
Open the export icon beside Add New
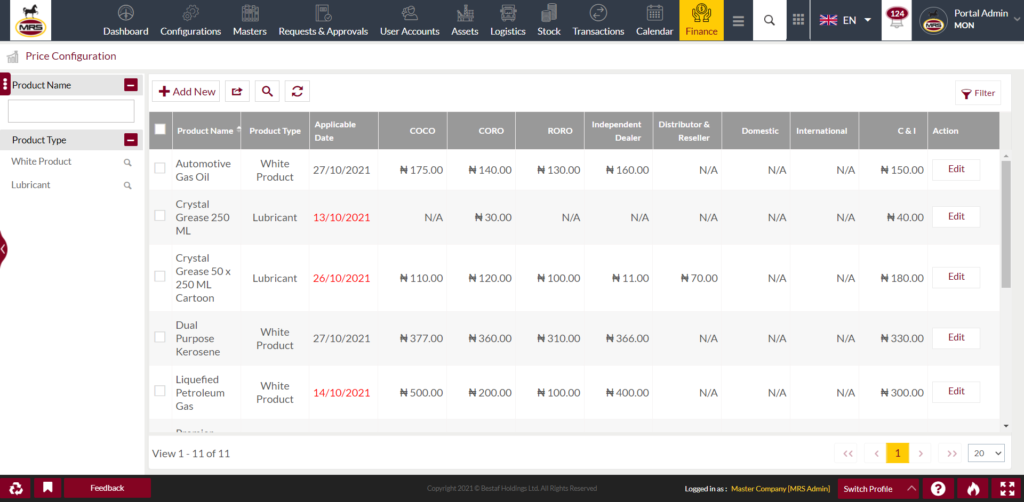(237, 91)
